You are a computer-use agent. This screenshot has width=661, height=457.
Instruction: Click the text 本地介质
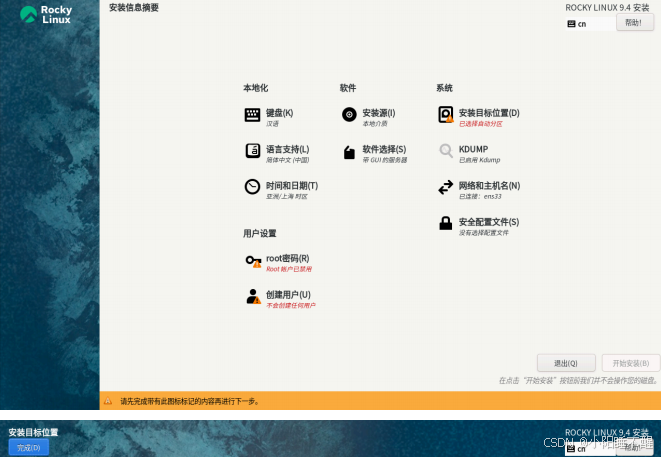pos(375,124)
